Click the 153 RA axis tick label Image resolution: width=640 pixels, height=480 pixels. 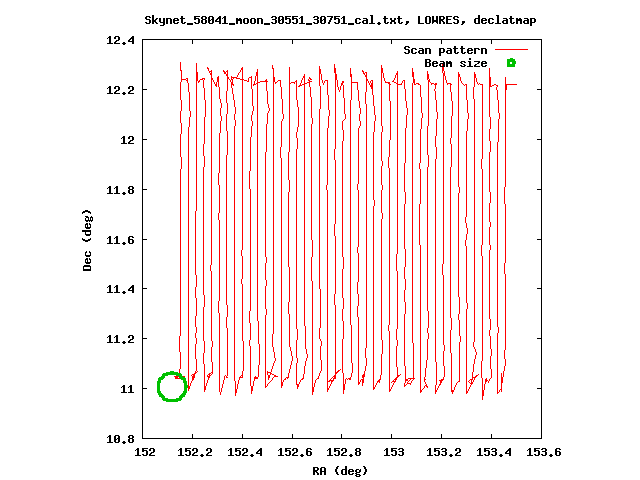394,452
